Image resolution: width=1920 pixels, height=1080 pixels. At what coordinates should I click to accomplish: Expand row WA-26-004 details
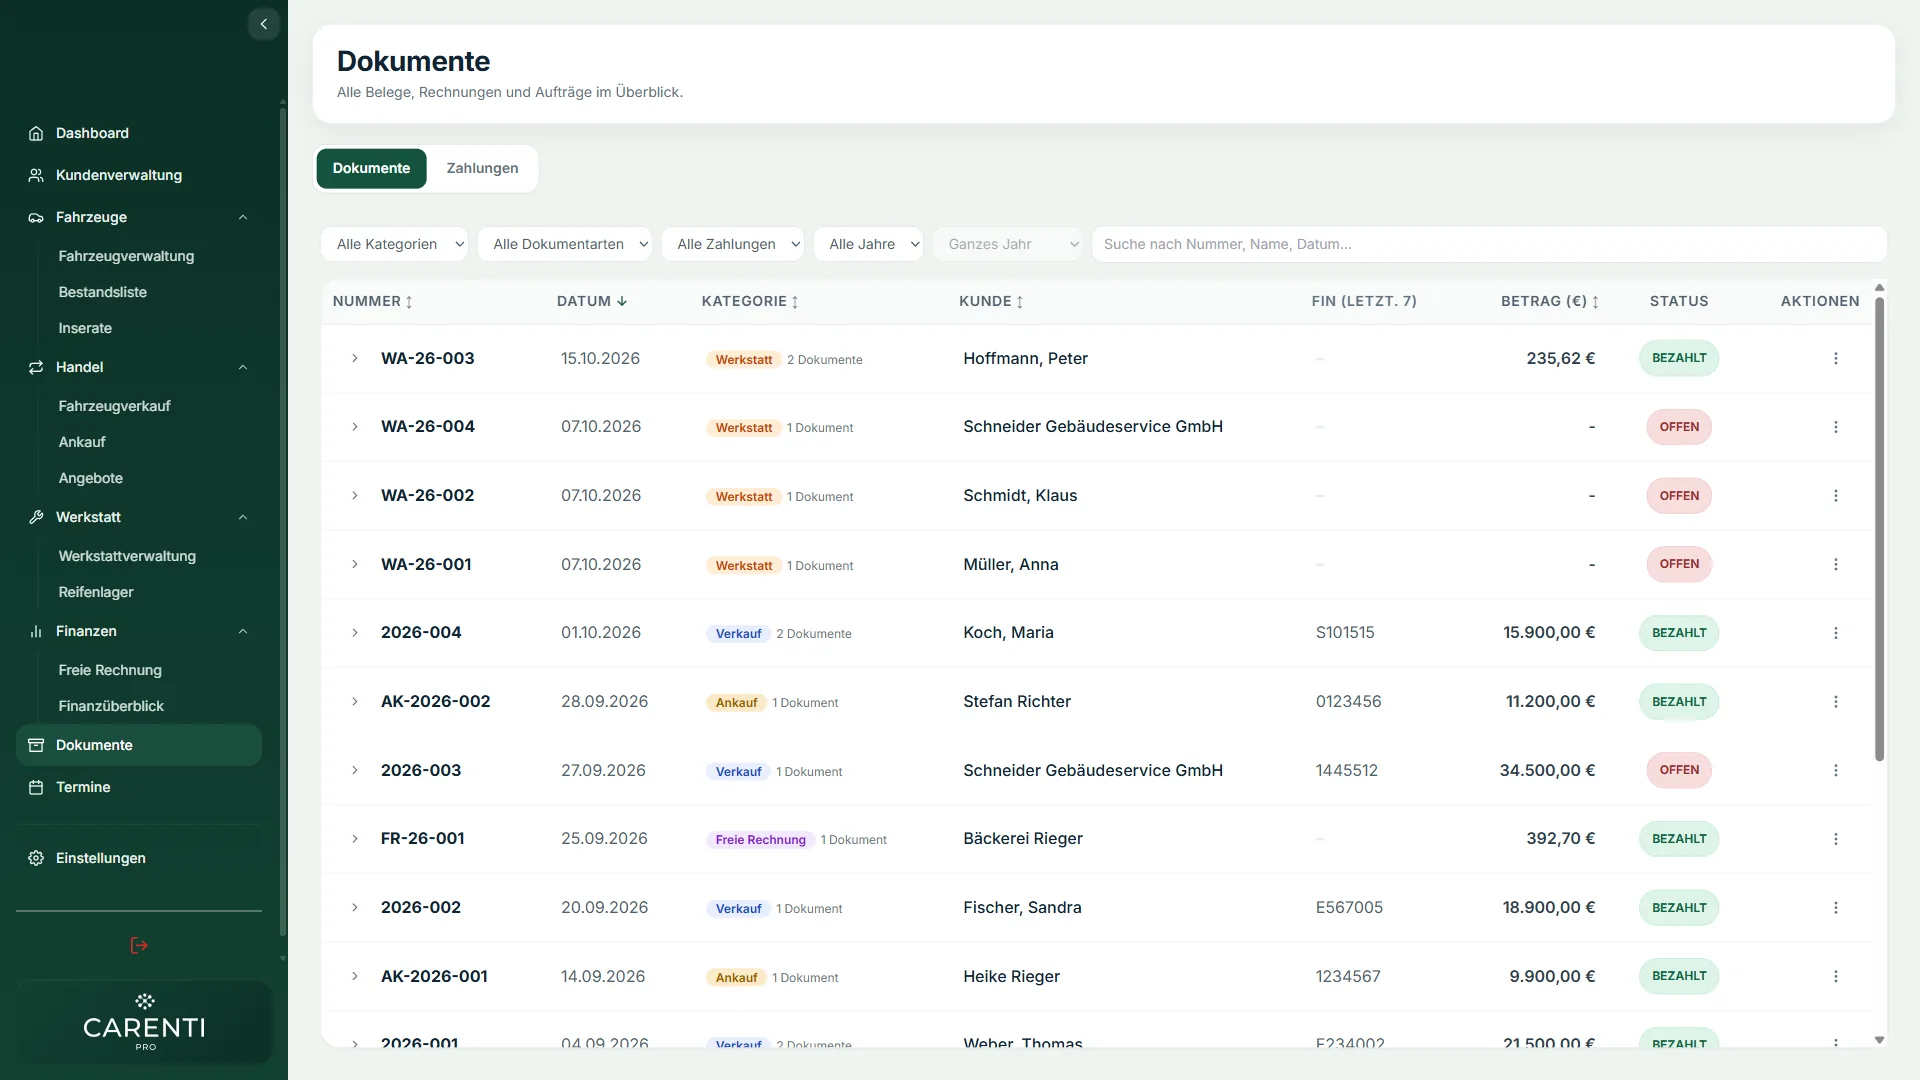[x=354, y=427]
